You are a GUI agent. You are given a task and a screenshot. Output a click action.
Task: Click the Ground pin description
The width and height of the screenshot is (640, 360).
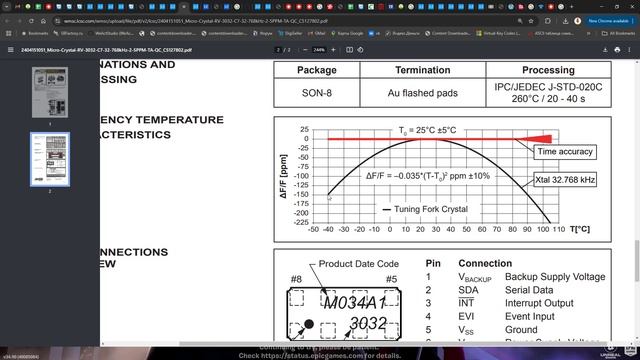(521, 329)
